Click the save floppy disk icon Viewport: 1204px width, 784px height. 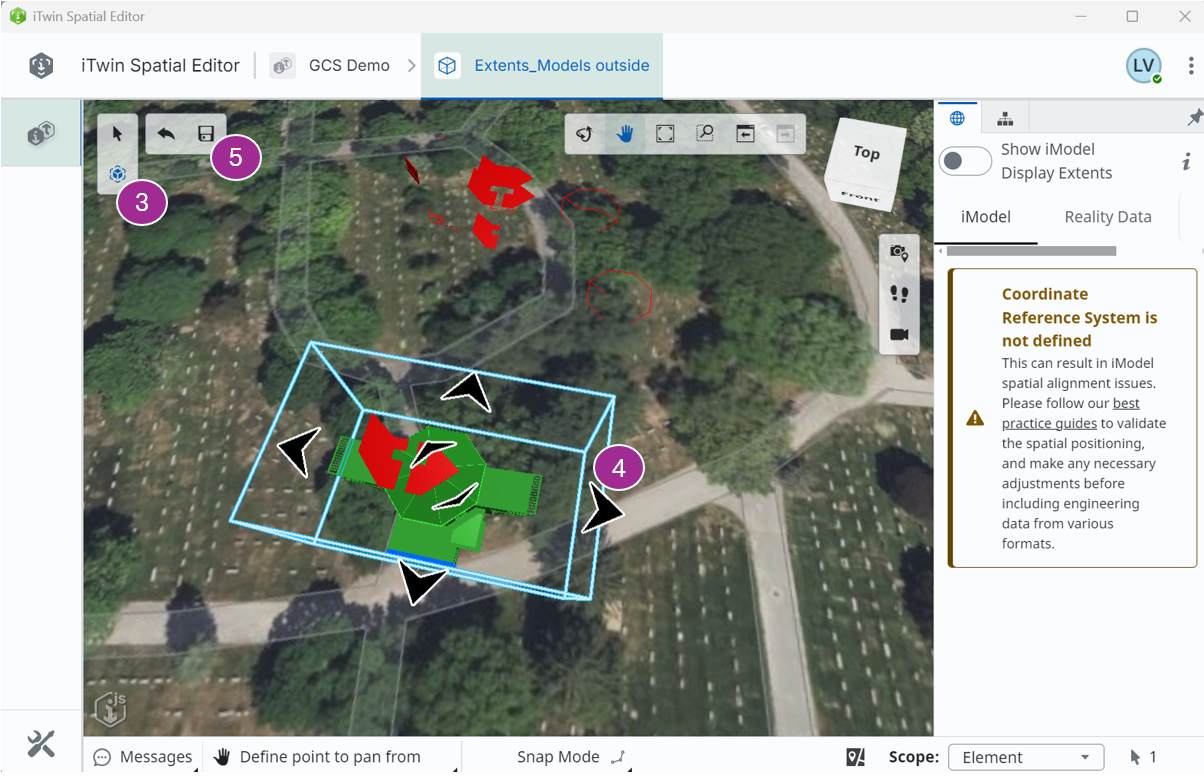point(206,134)
